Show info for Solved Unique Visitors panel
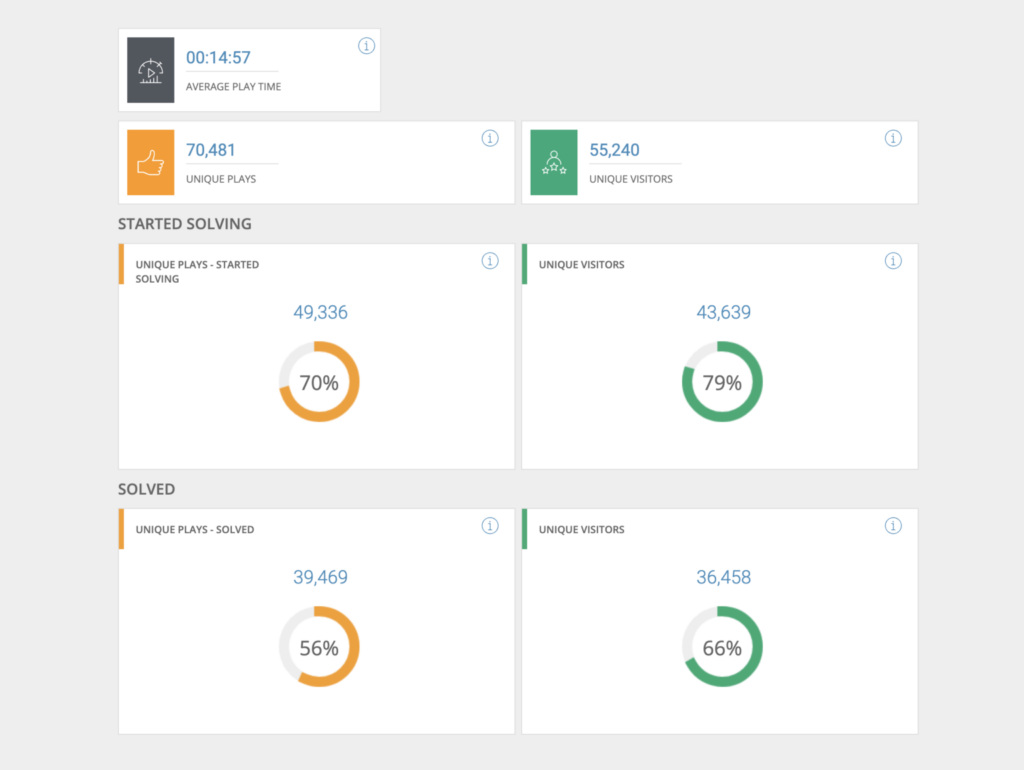1024x770 pixels. click(893, 526)
